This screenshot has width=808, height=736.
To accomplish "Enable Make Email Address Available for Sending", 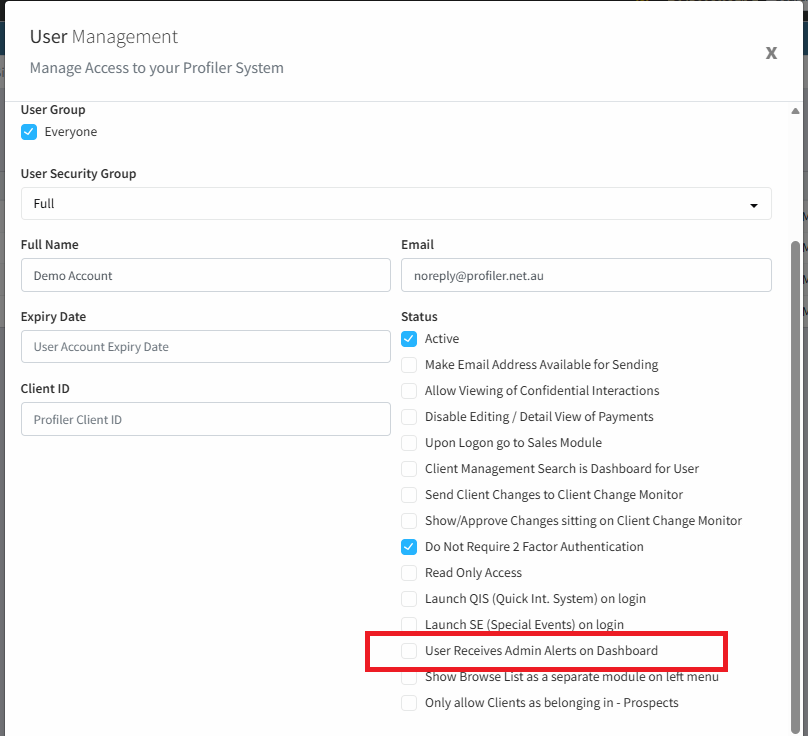I will pyautogui.click(x=409, y=365).
